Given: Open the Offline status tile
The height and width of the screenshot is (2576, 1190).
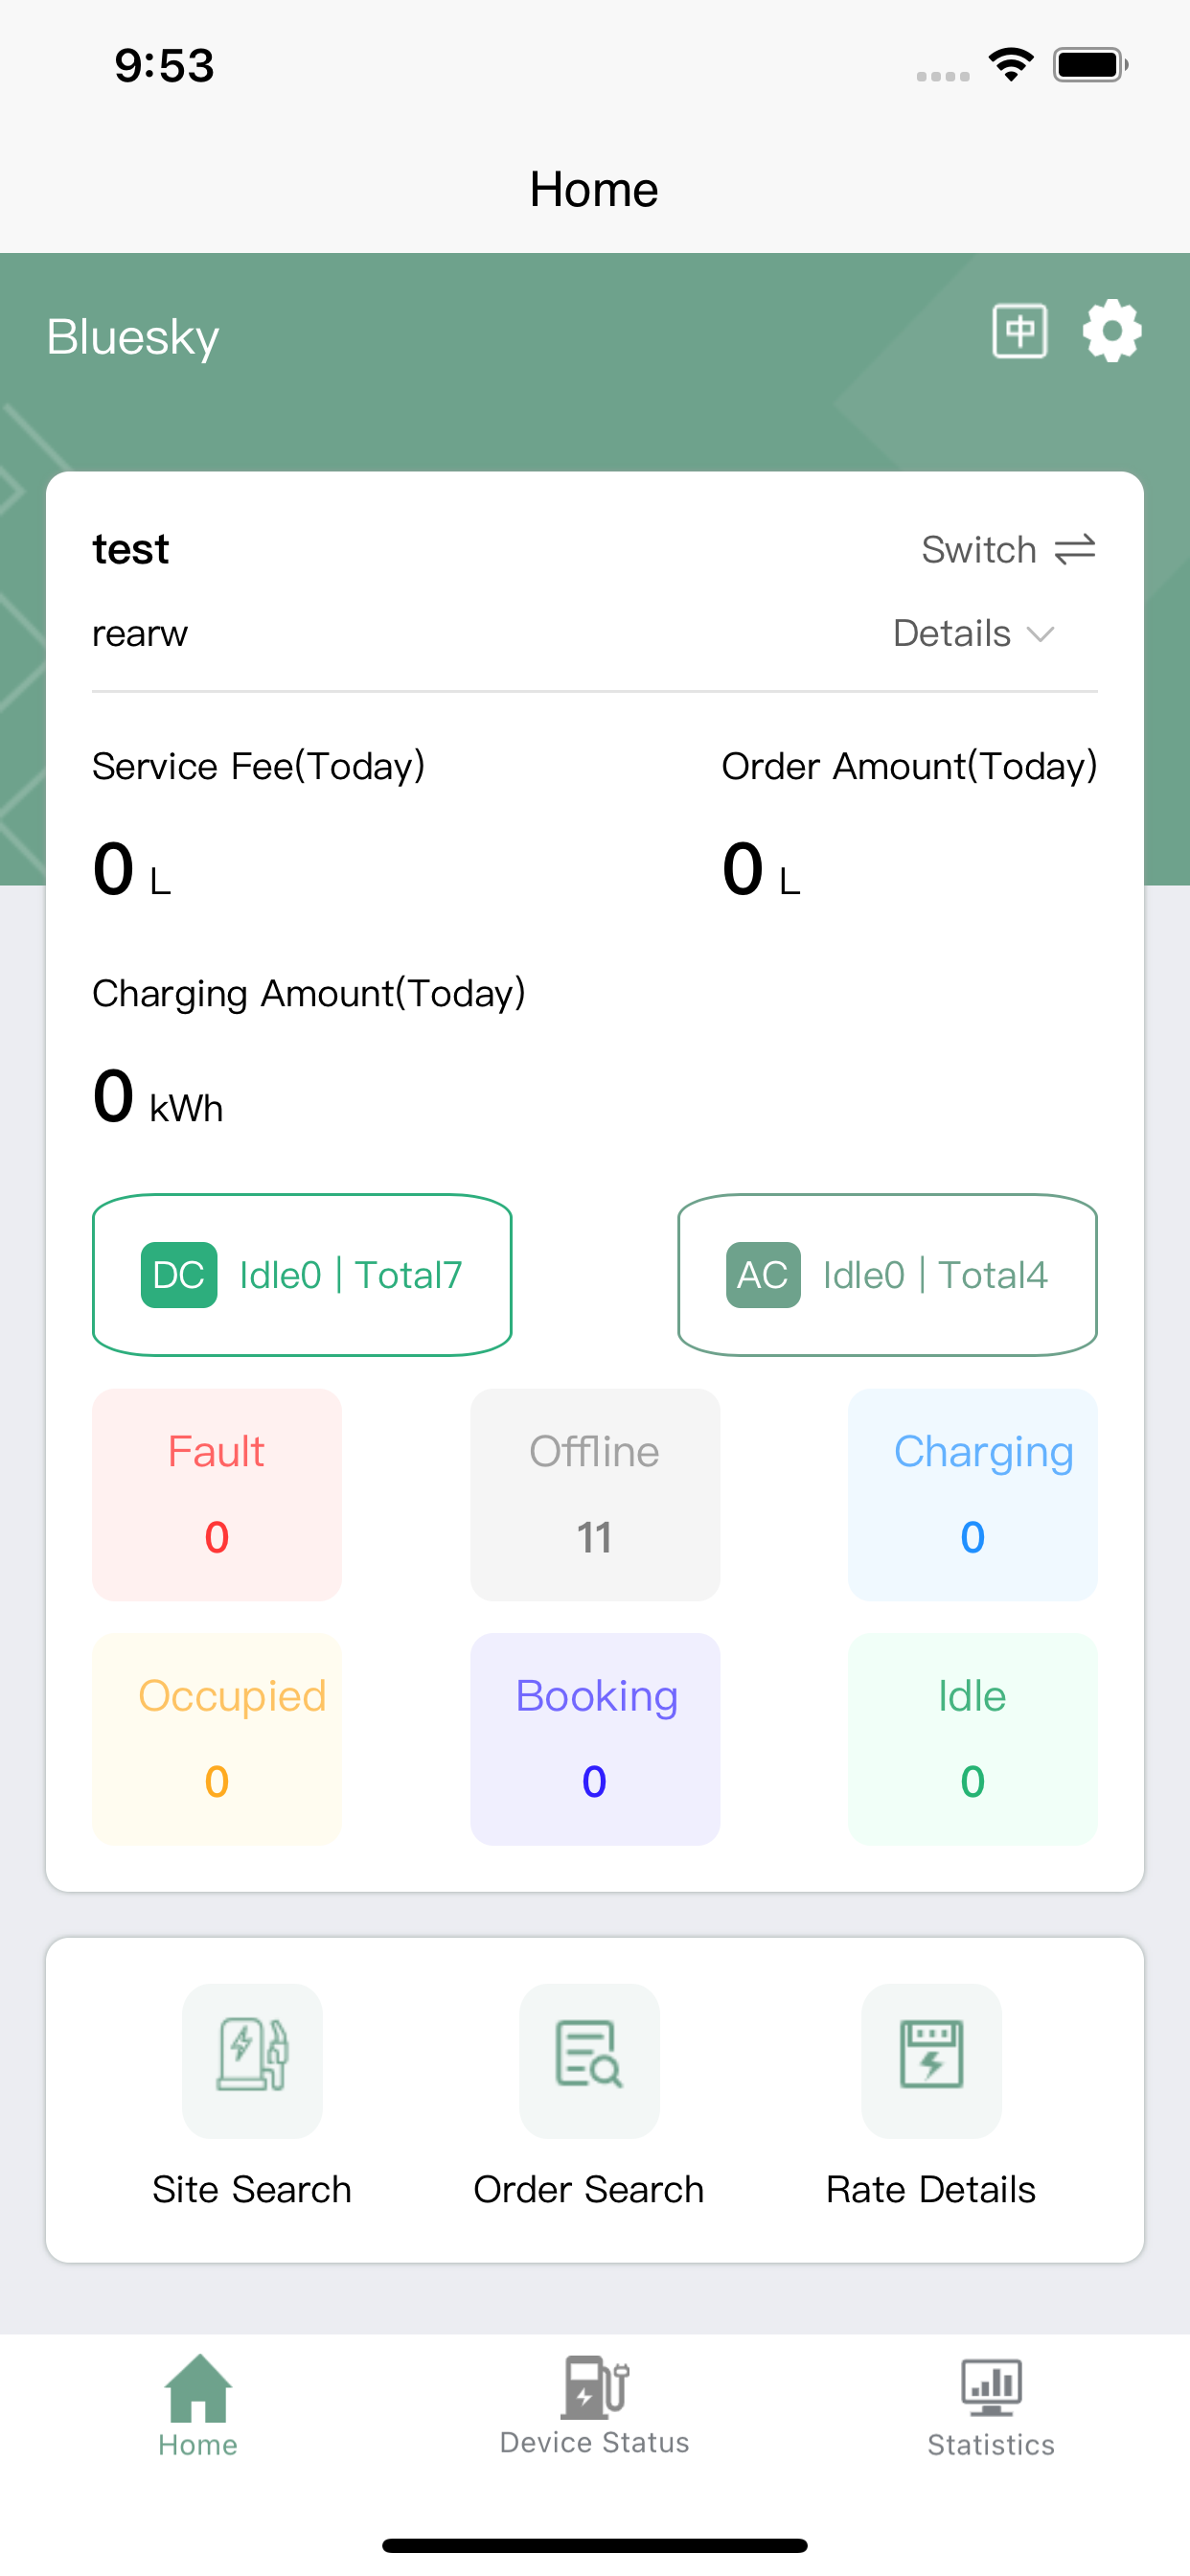Looking at the screenshot, I should [595, 1495].
